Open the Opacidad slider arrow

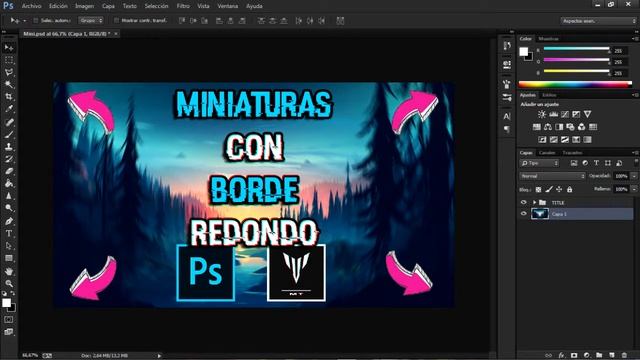click(x=634, y=176)
